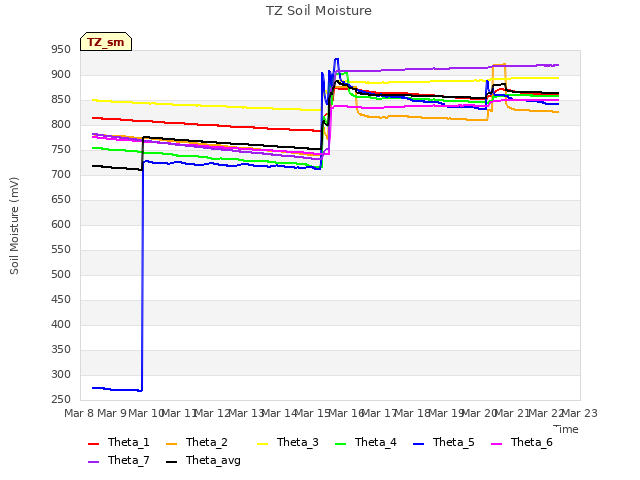
Task: Click the magenta Theta_6 legend swatch
Action: (496, 444)
